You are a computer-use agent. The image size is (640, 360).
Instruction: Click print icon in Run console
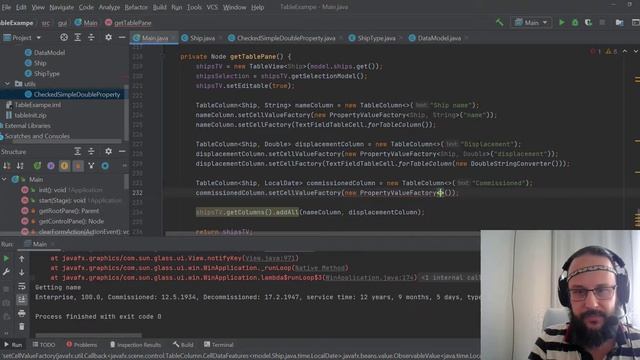click(x=22, y=313)
